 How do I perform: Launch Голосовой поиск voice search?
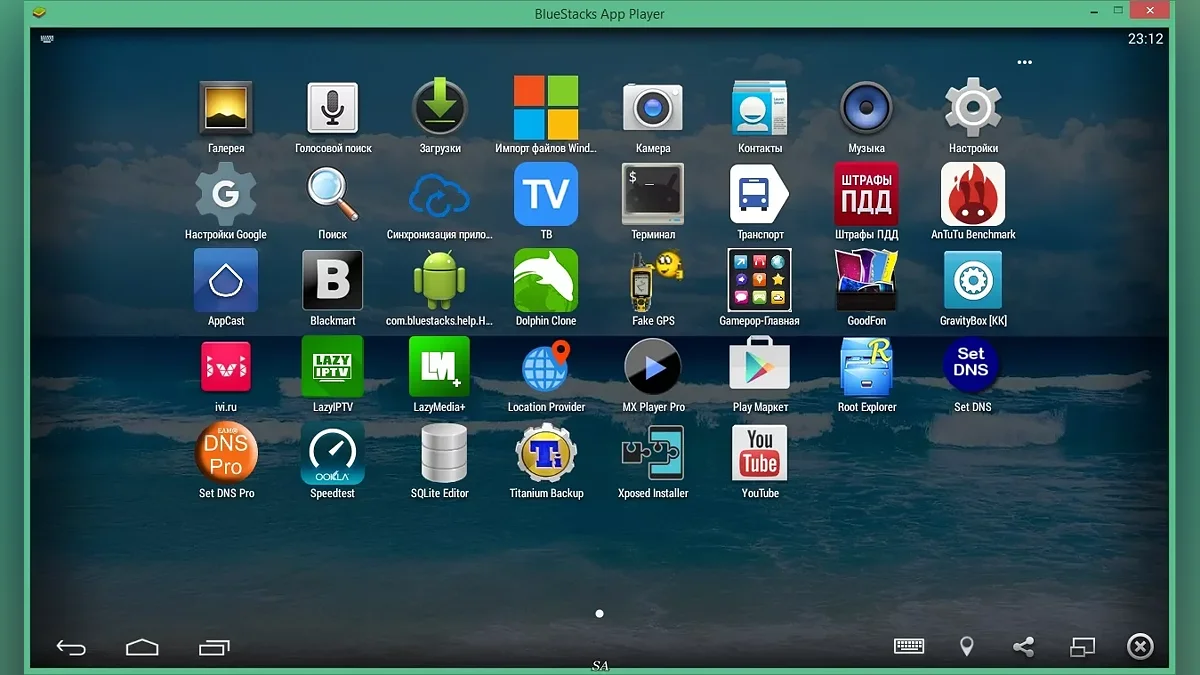click(x=333, y=108)
